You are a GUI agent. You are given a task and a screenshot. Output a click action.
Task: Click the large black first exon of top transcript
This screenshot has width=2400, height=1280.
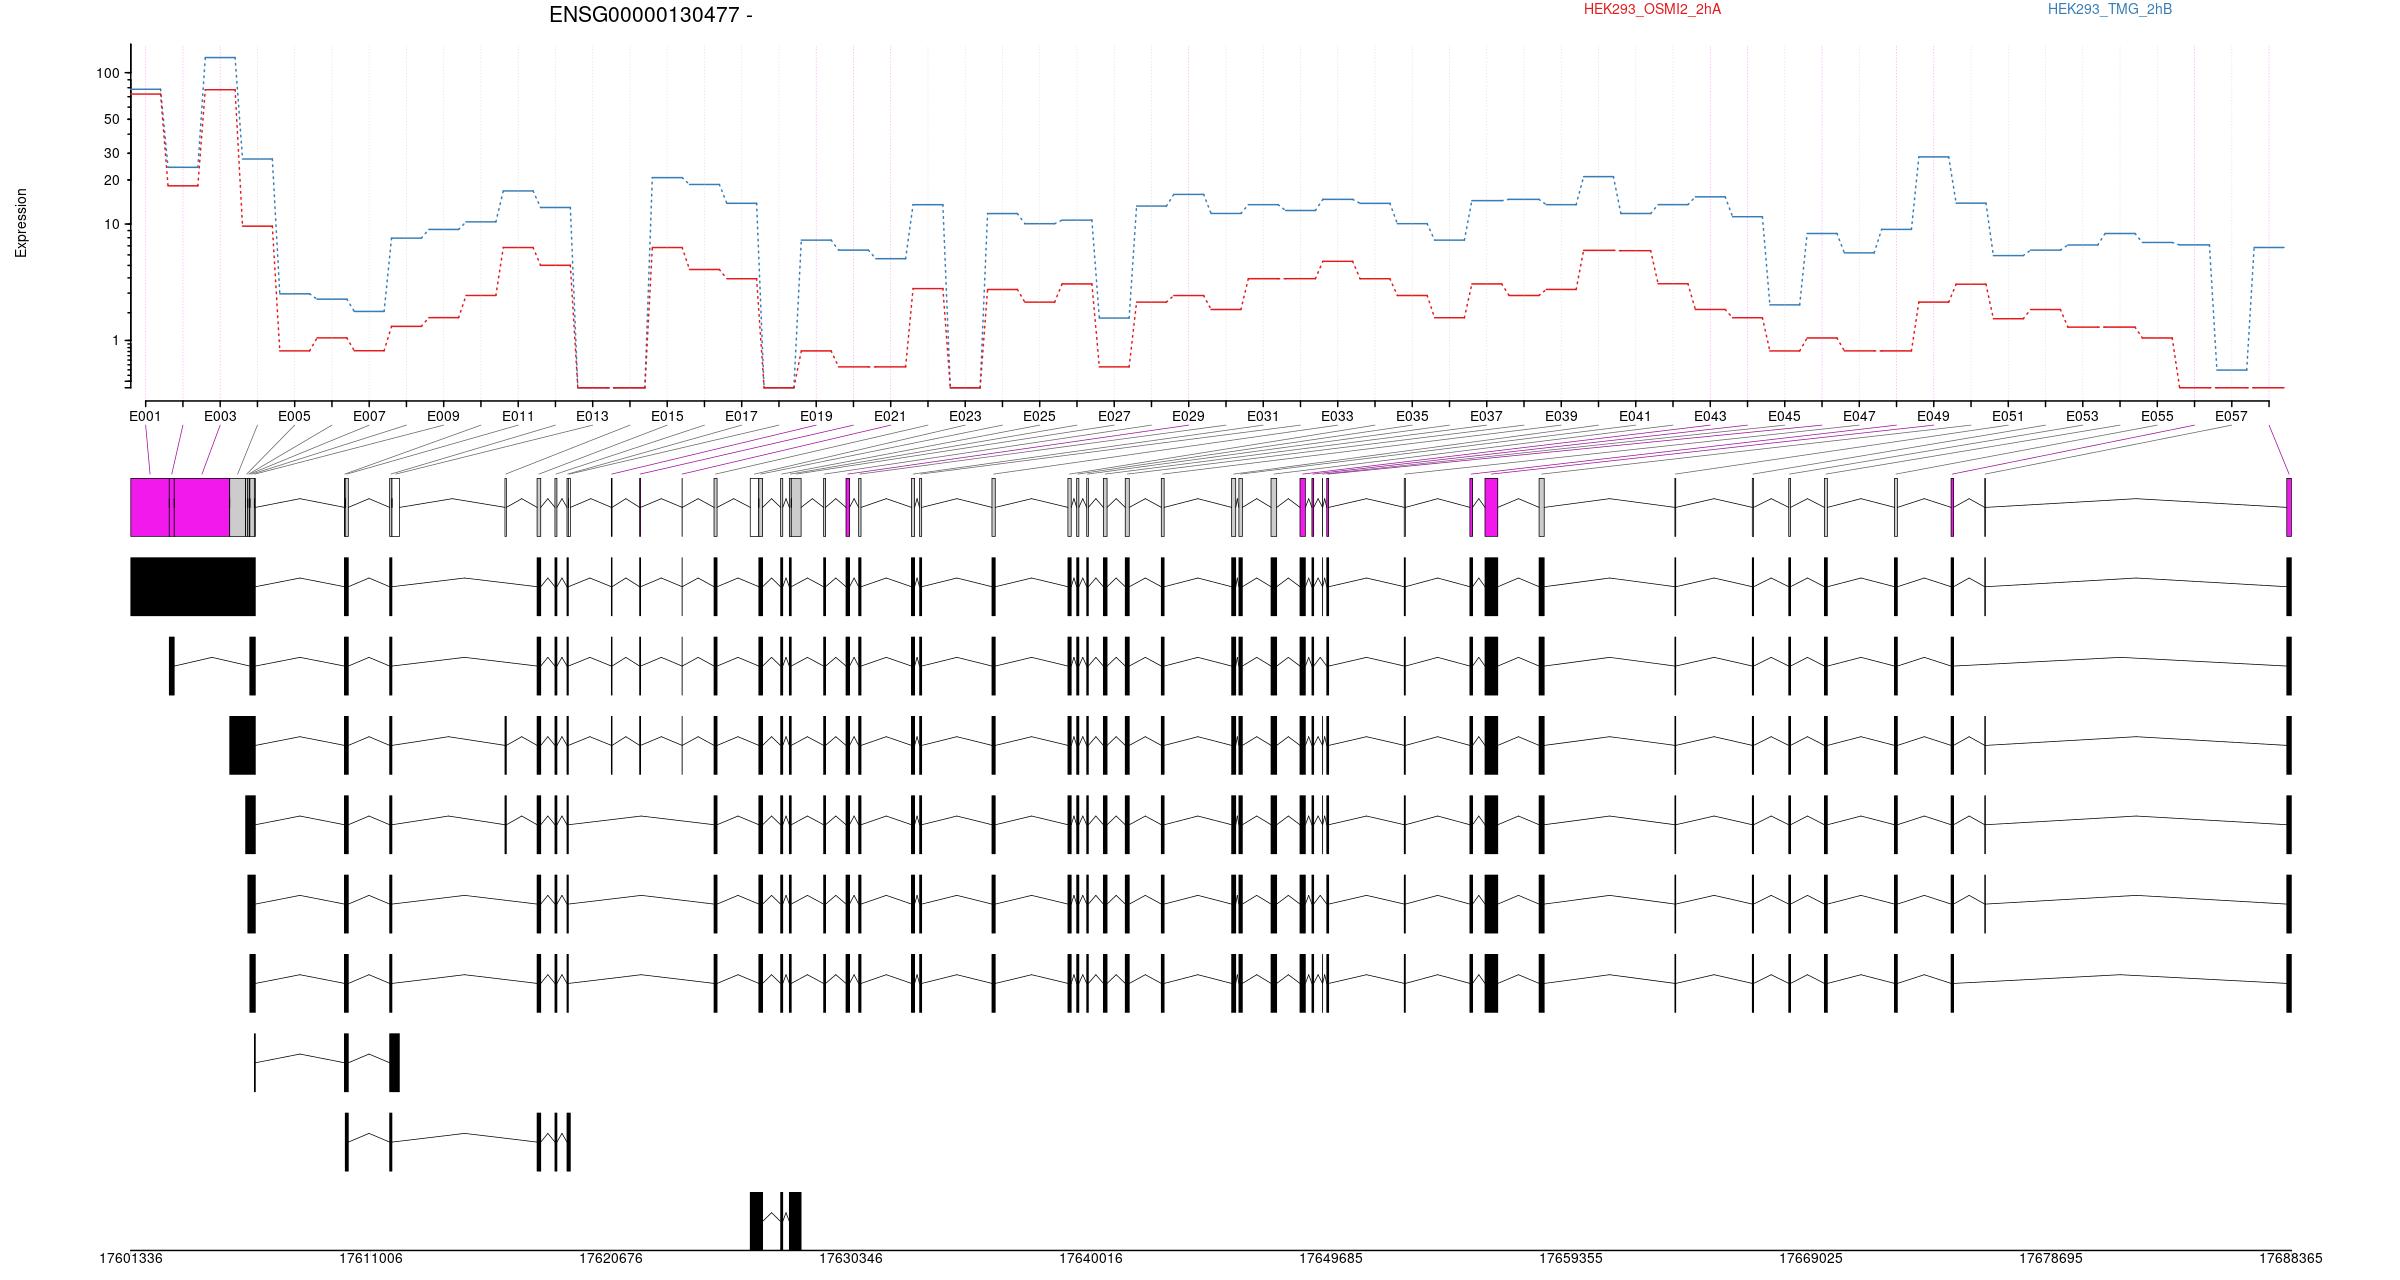(193, 587)
